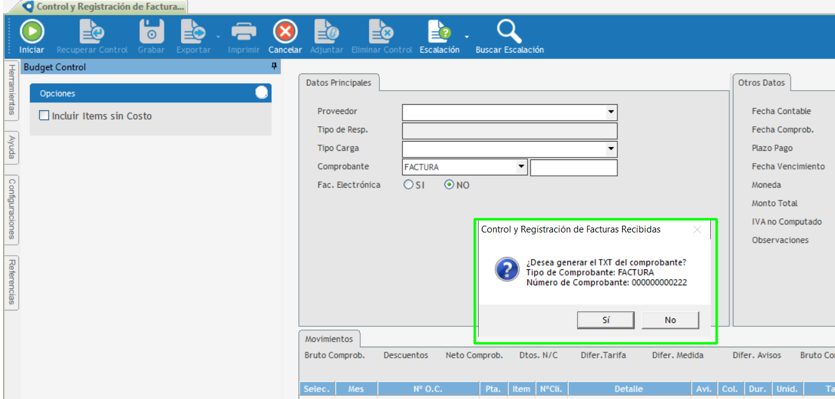This screenshot has width=835, height=399.
Task: Click the Fecha Vencimiento label
Action: (788, 167)
